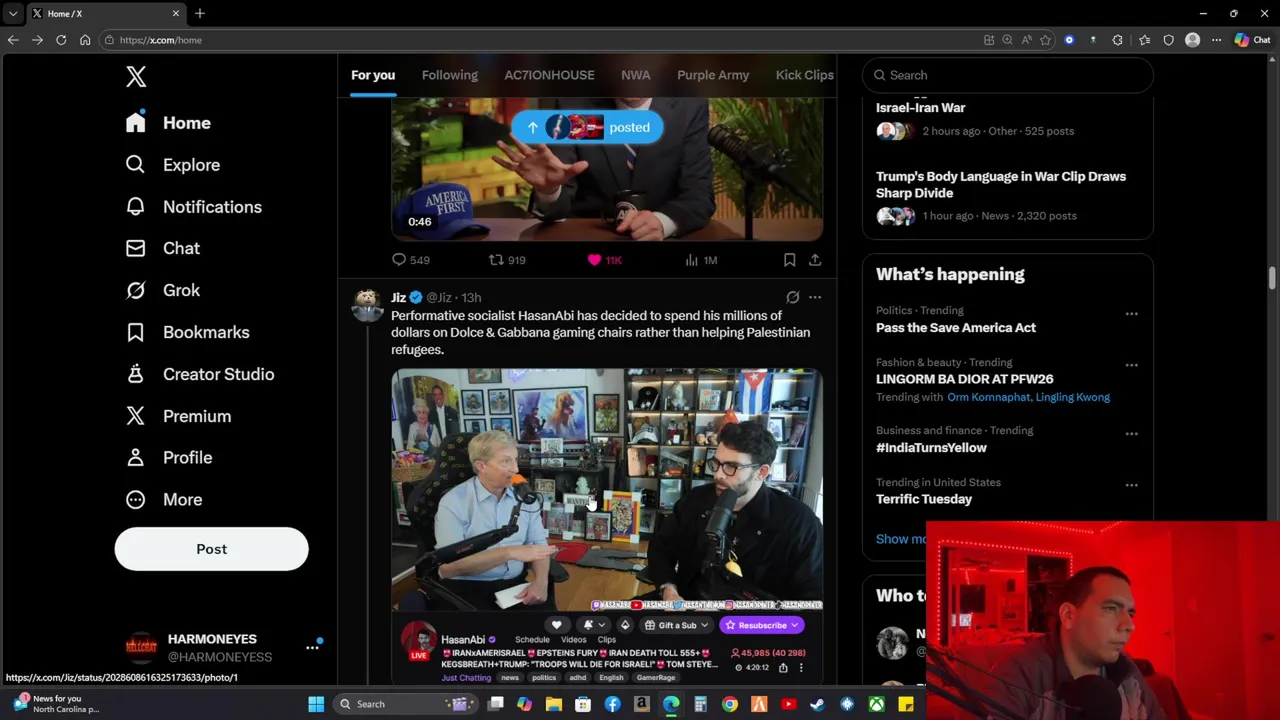Go to Notifications

coord(194,207)
